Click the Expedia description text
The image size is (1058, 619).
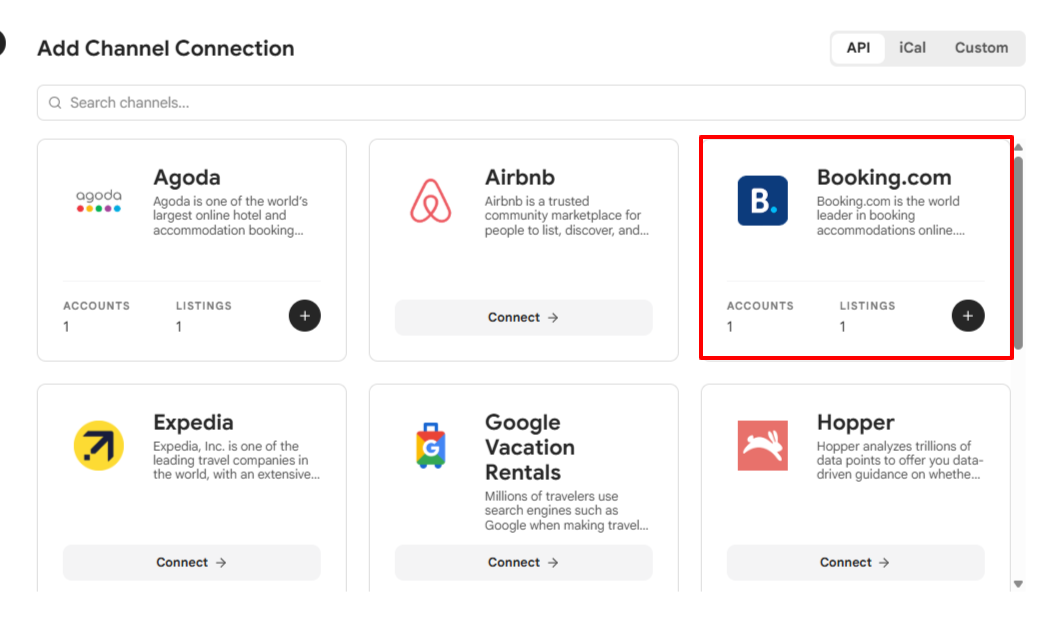point(236,460)
